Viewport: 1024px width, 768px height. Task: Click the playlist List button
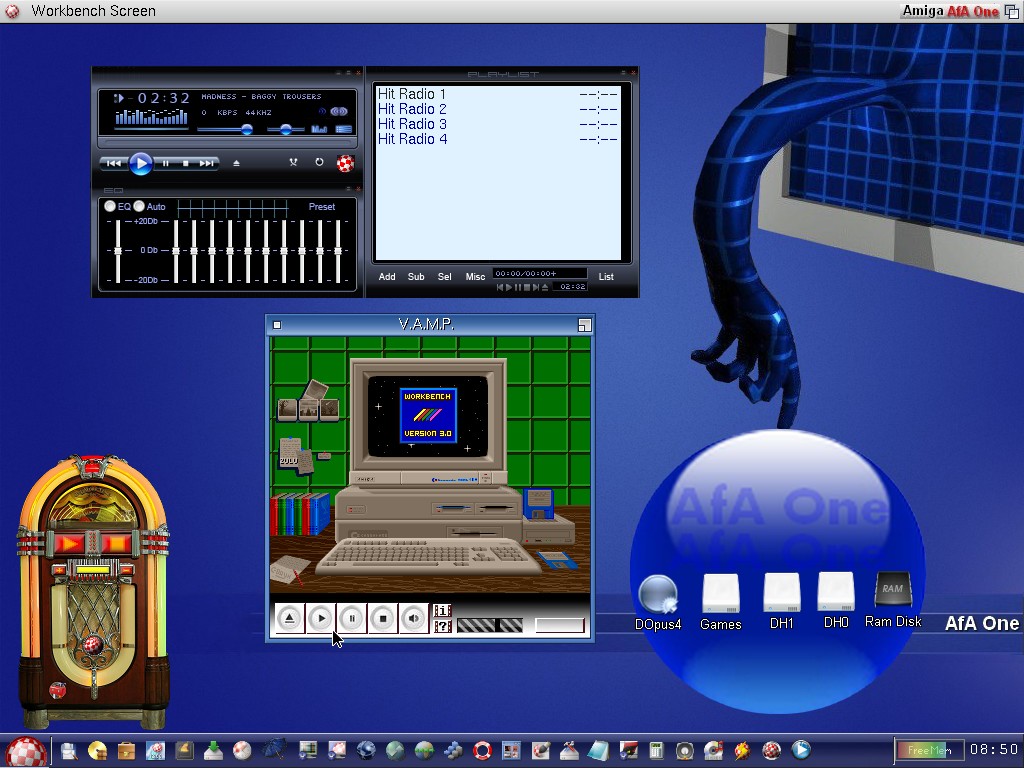tap(606, 277)
